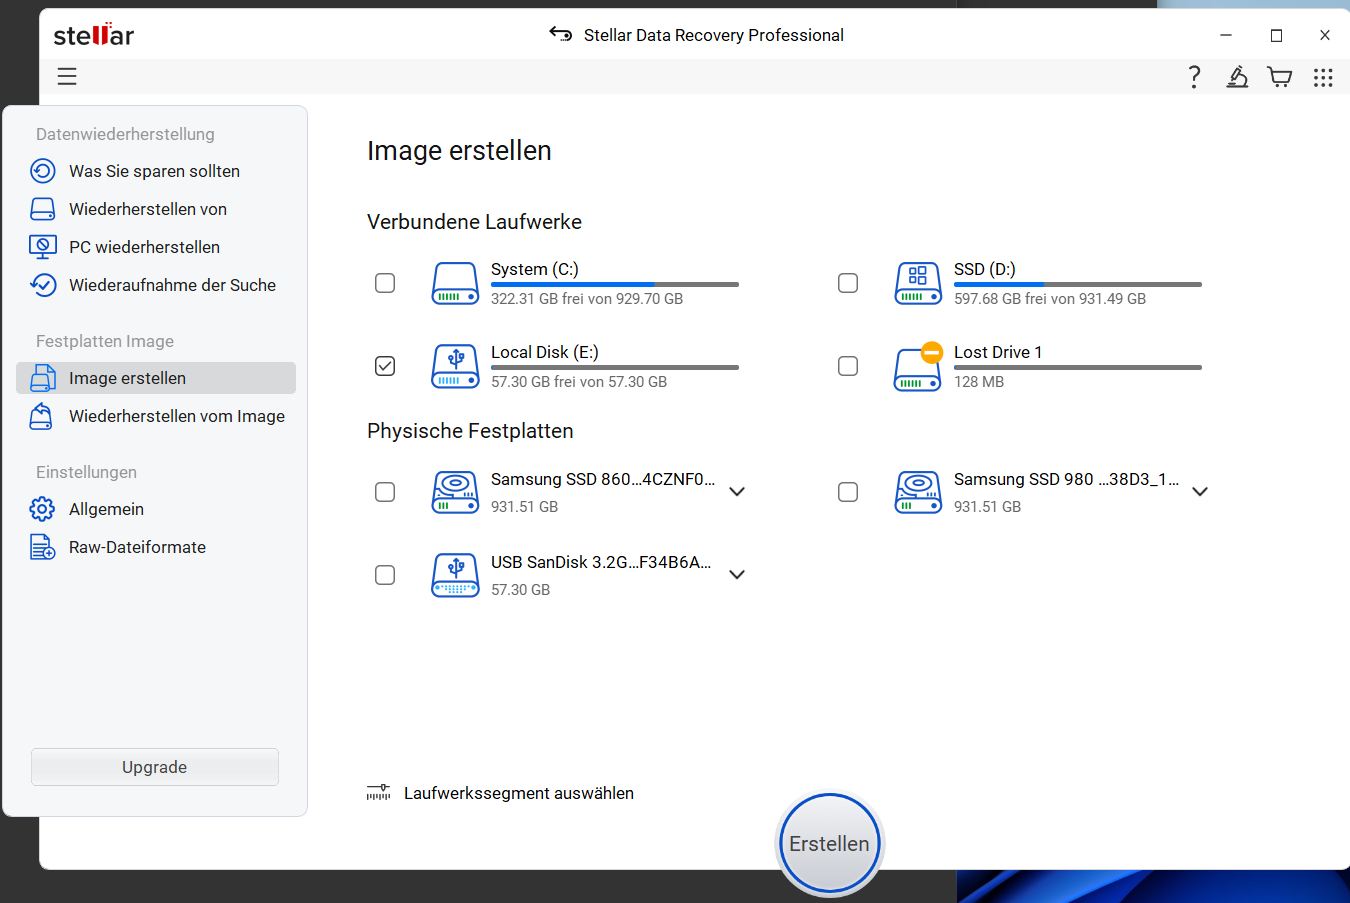1350x903 pixels.
Task: Click the 'Samsung SSD 860…4CZNF0…' name
Action: pos(603,479)
